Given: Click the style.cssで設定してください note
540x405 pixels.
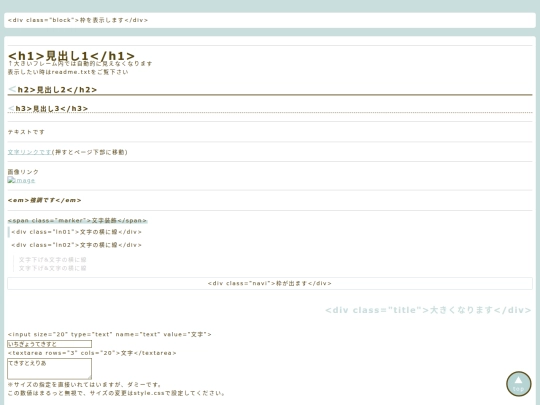Looking at the screenshot, I should coord(116,393).
